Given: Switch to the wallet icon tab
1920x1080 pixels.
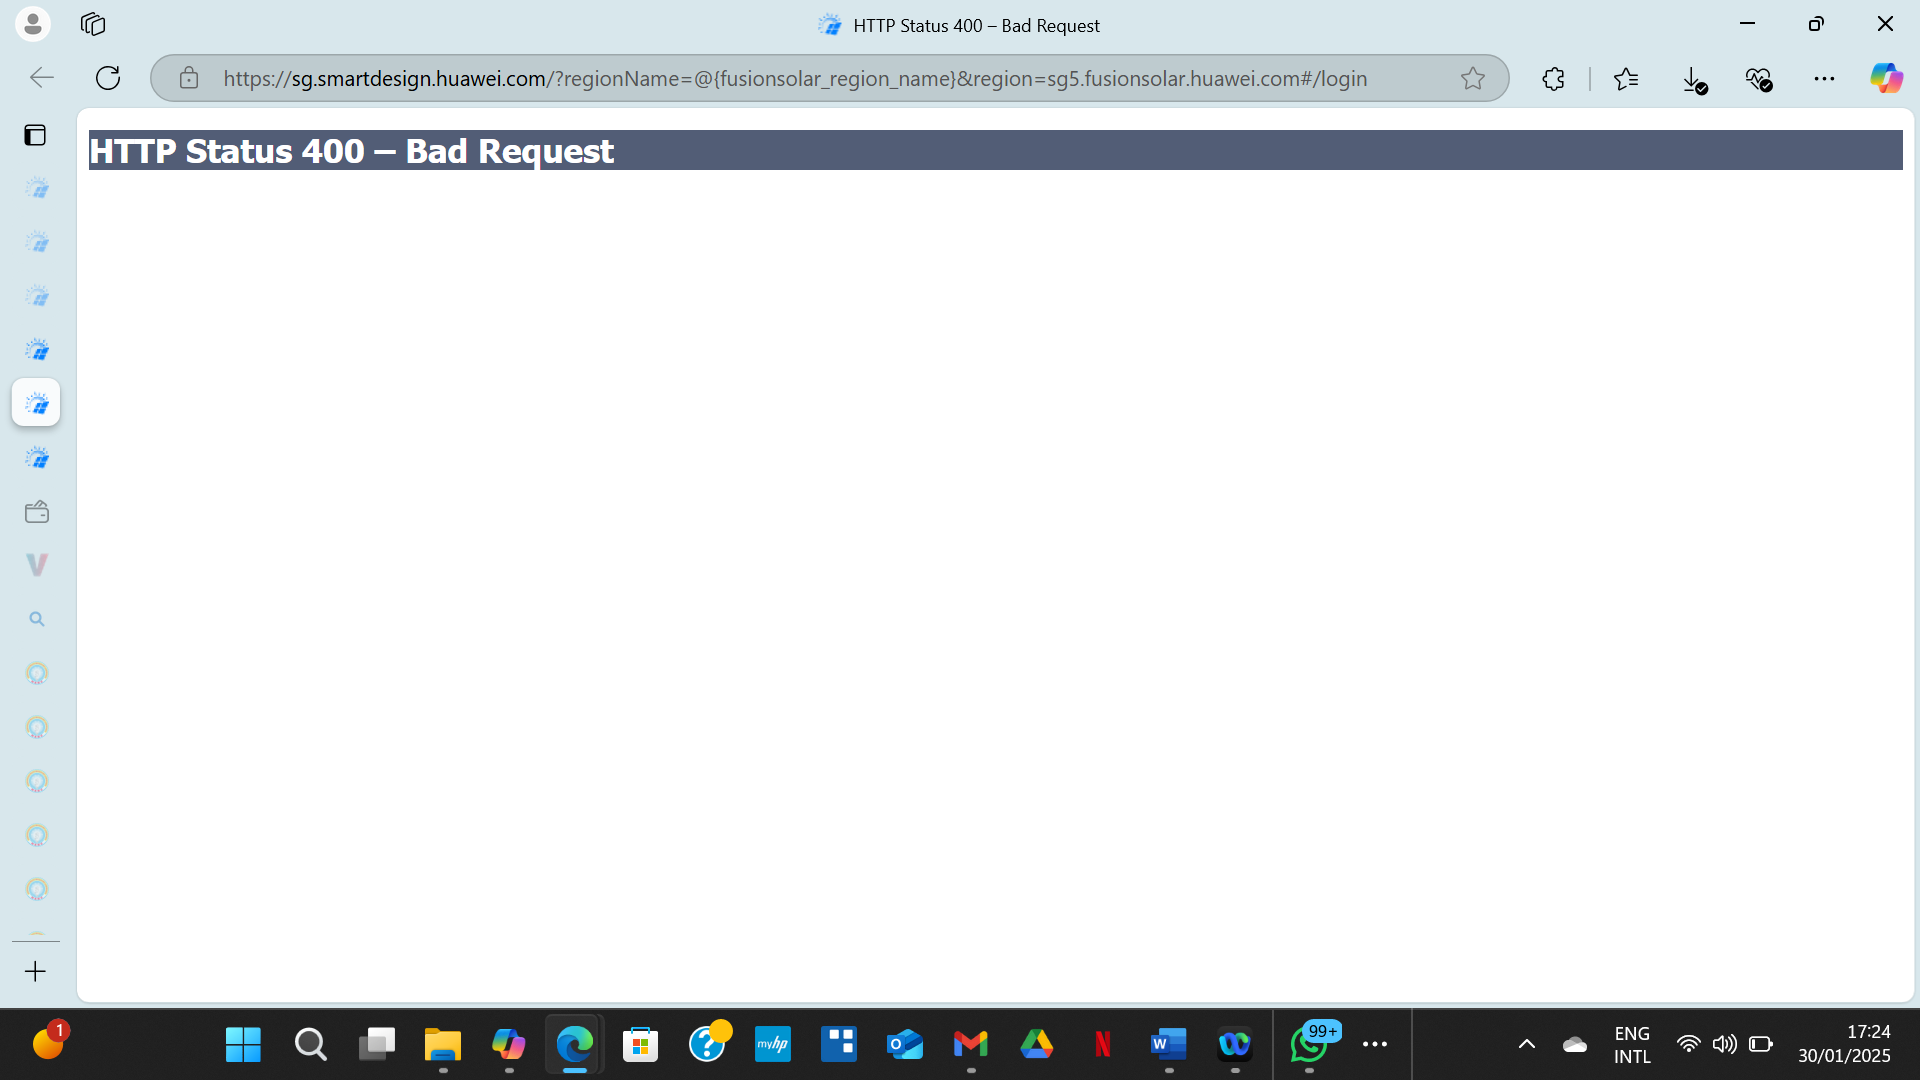Looking at the screenshot, I should [x=37, y=512].
